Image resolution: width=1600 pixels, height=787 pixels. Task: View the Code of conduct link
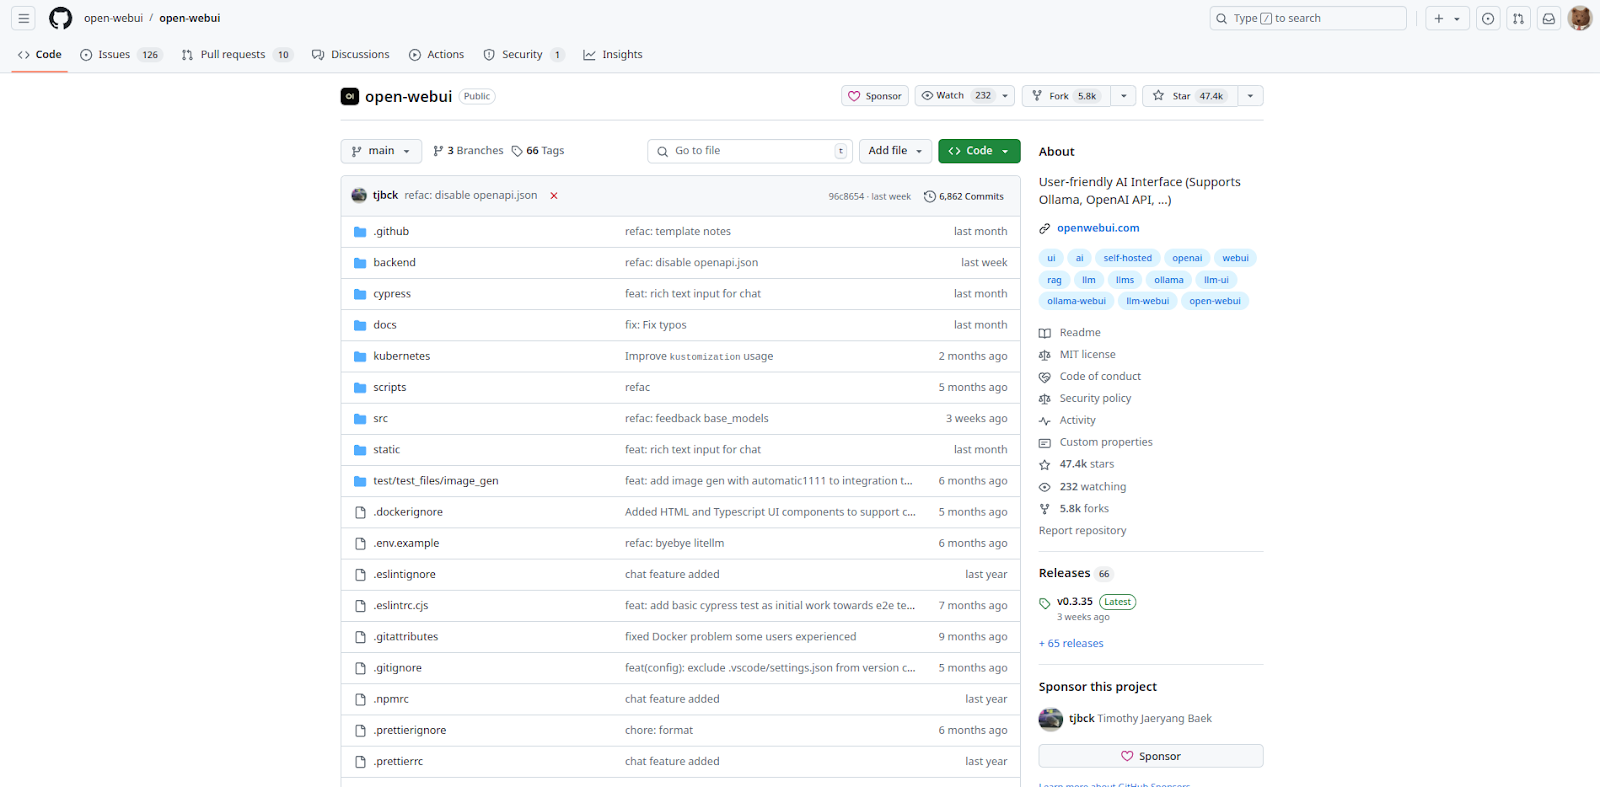1100,377
